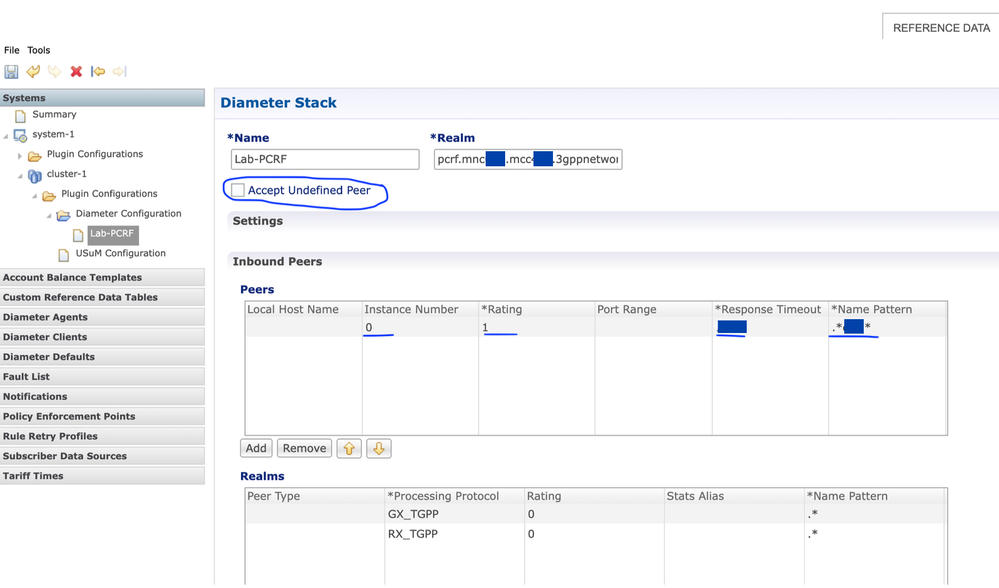Image resolution: width=999 pixels, height=588 pixels.
Task: Enable Accept Undefined Peer checkbox
Action: tap(238, 190)
